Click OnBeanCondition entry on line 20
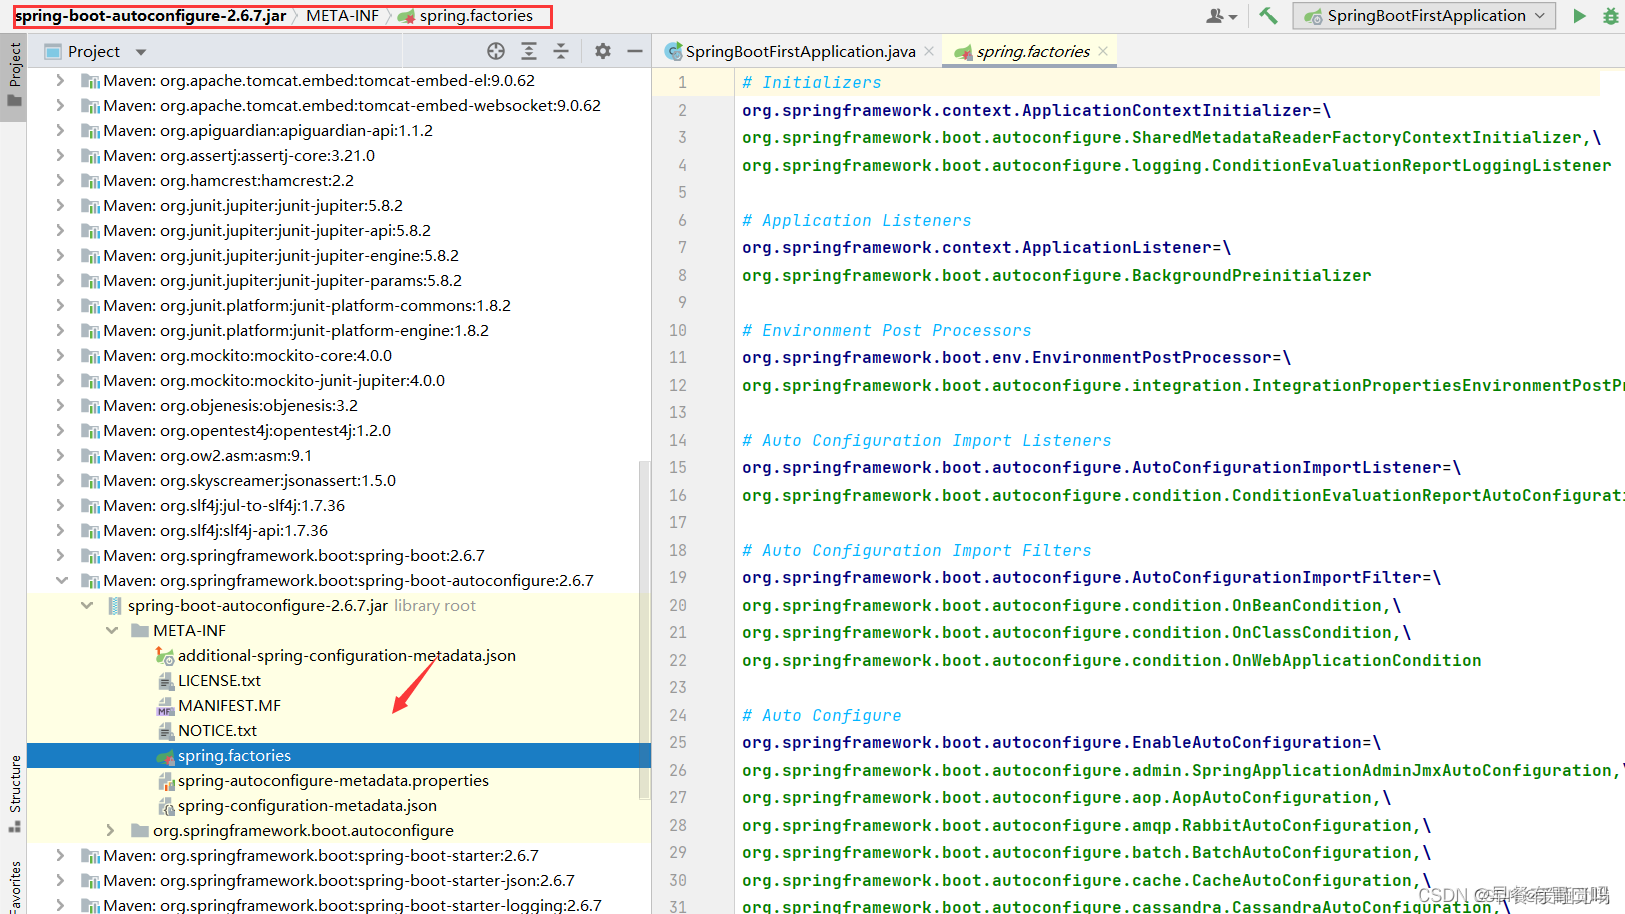The width and height of the screenshot is (1625, 914). pos(1071,605)
